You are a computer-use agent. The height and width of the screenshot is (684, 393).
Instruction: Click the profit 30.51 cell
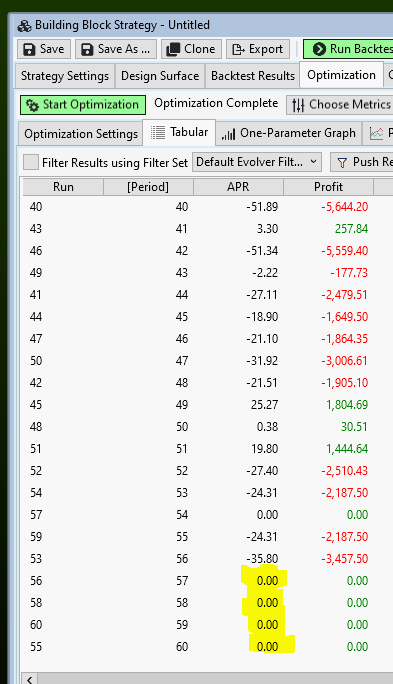tap(354, 427)
